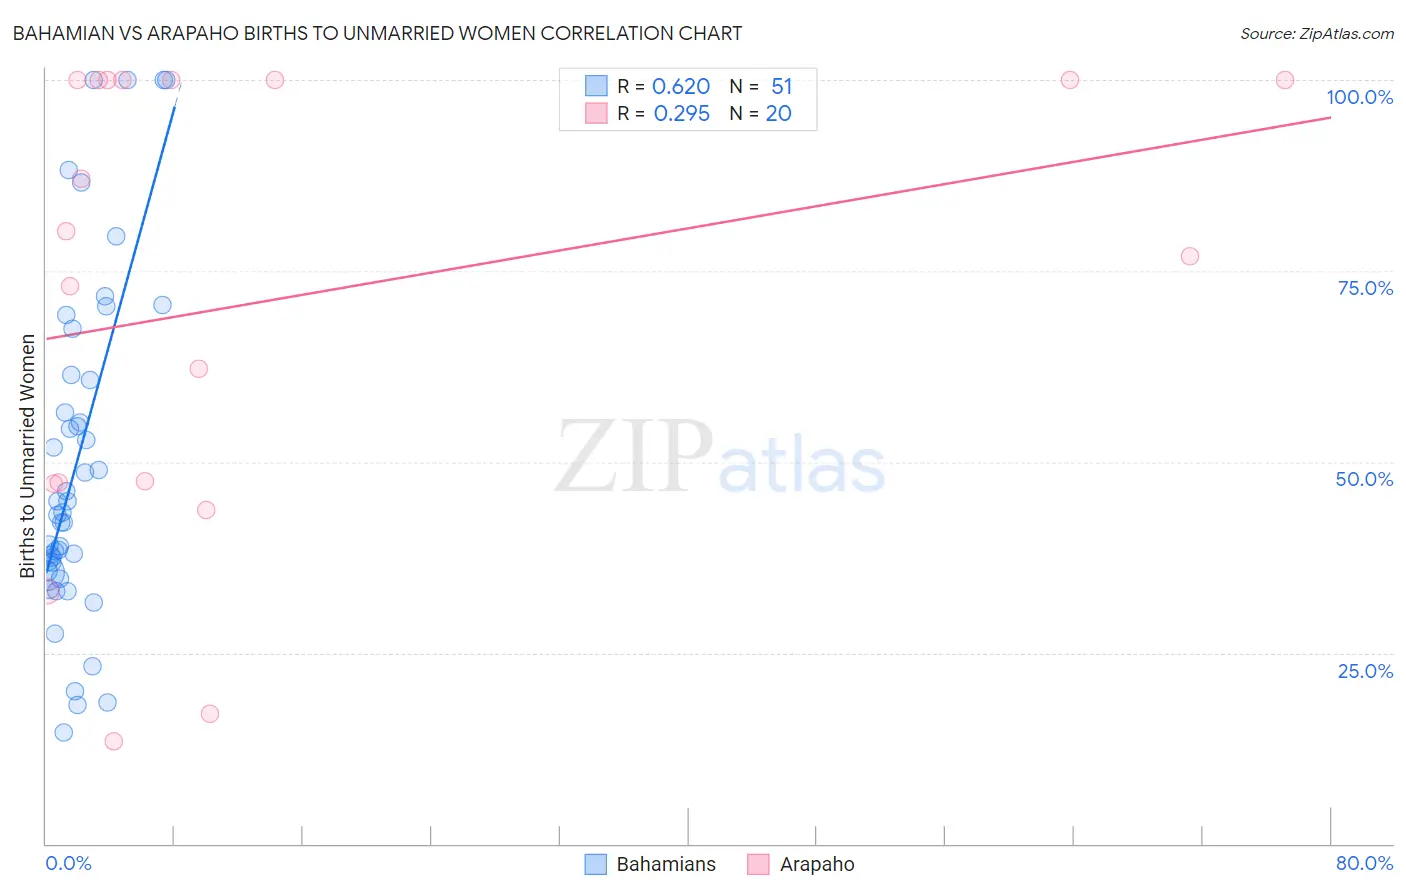1406x892 pixels.
Task: Select the Arapaho legend label
Action: coord(817,864)
